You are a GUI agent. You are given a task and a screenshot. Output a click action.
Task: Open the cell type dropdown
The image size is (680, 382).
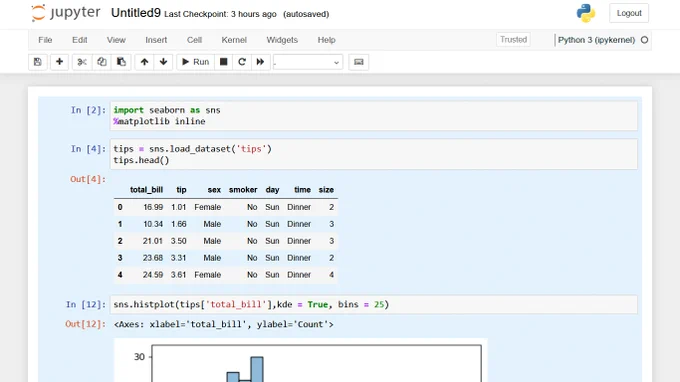(308, 62)
